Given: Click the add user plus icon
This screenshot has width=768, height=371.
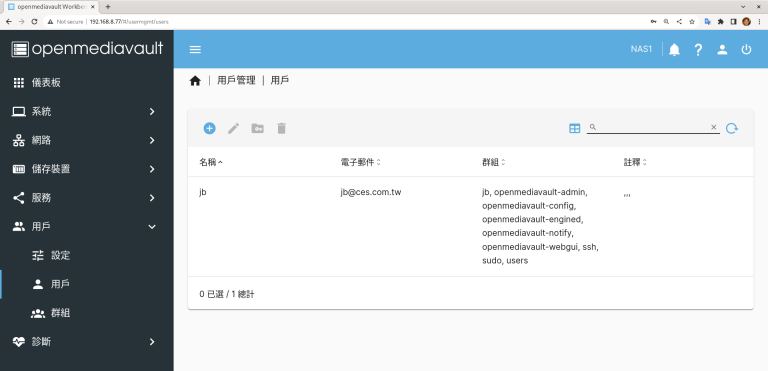Looking at the screenshot, I should 210,128.
